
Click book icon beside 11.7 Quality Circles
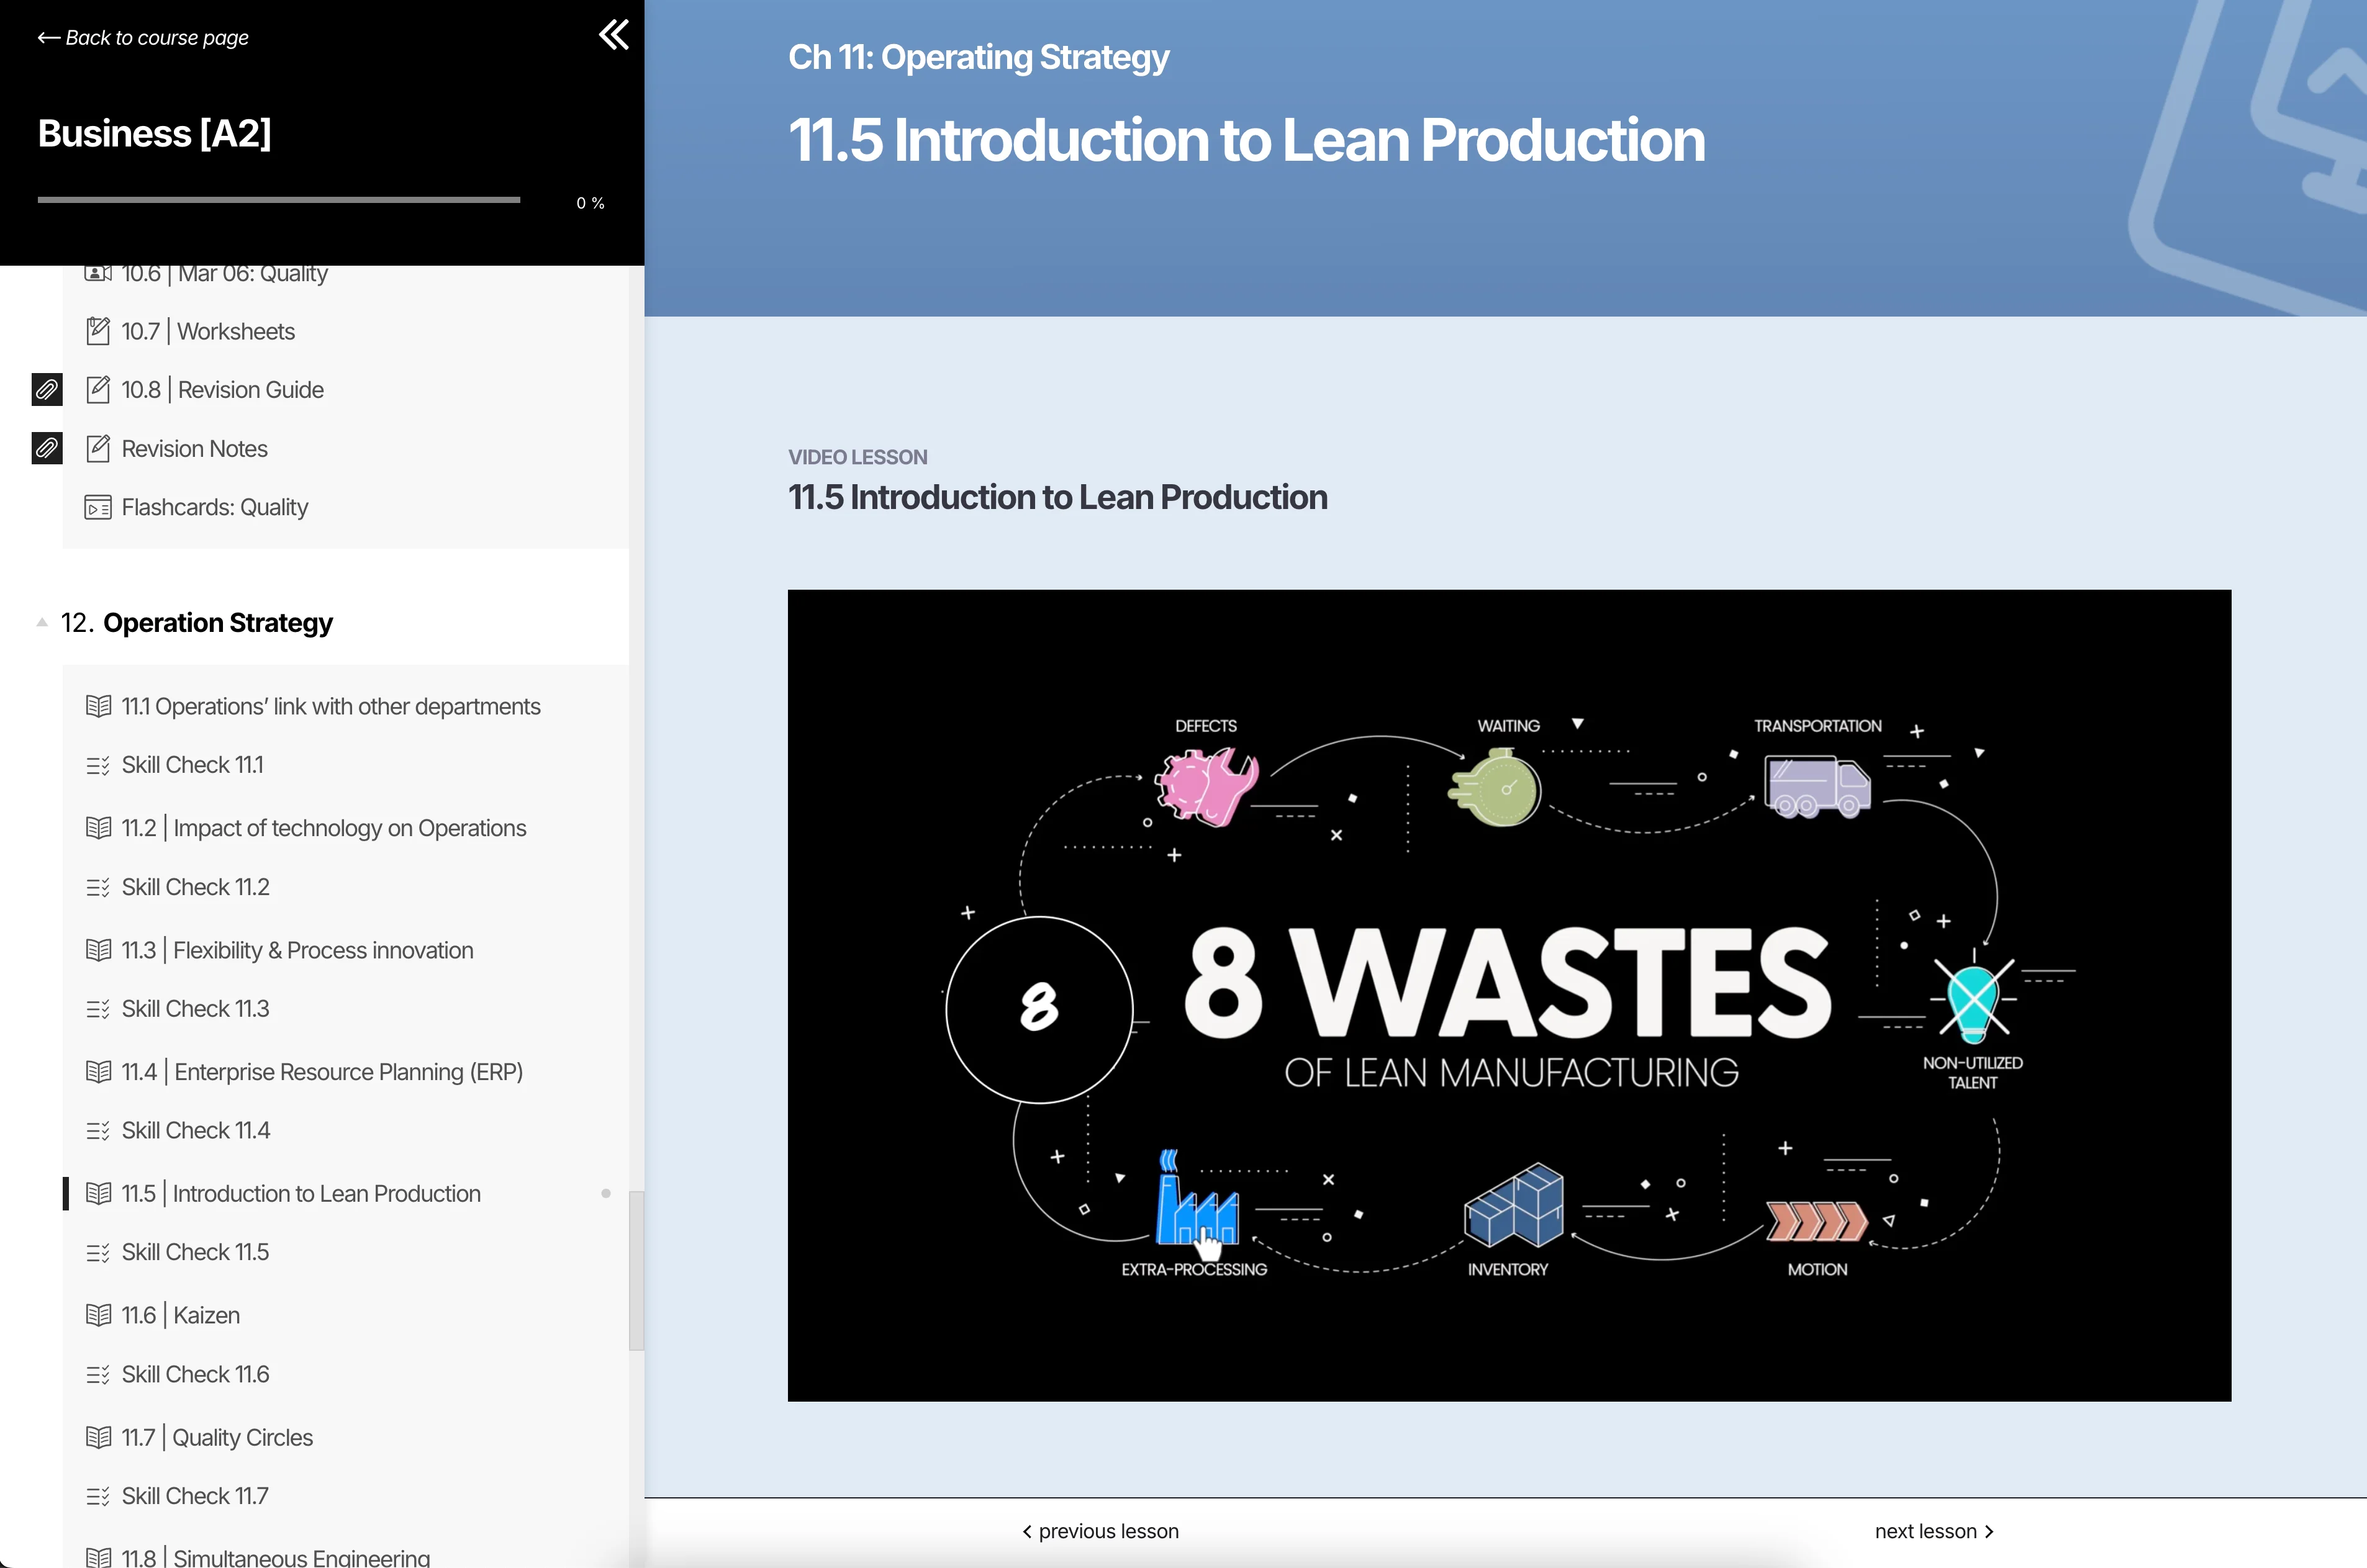tap(98, 1437)
